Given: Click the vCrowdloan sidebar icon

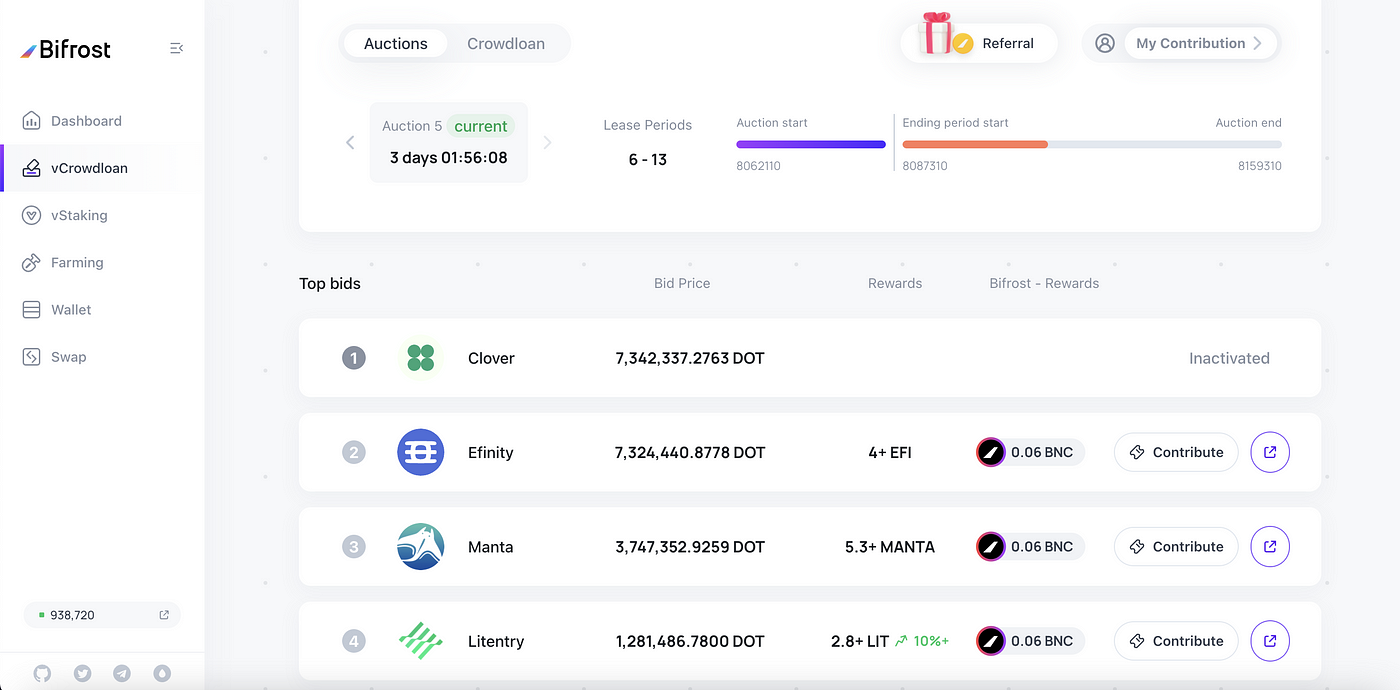Looking at the screenshot, I should click(32, 168).
